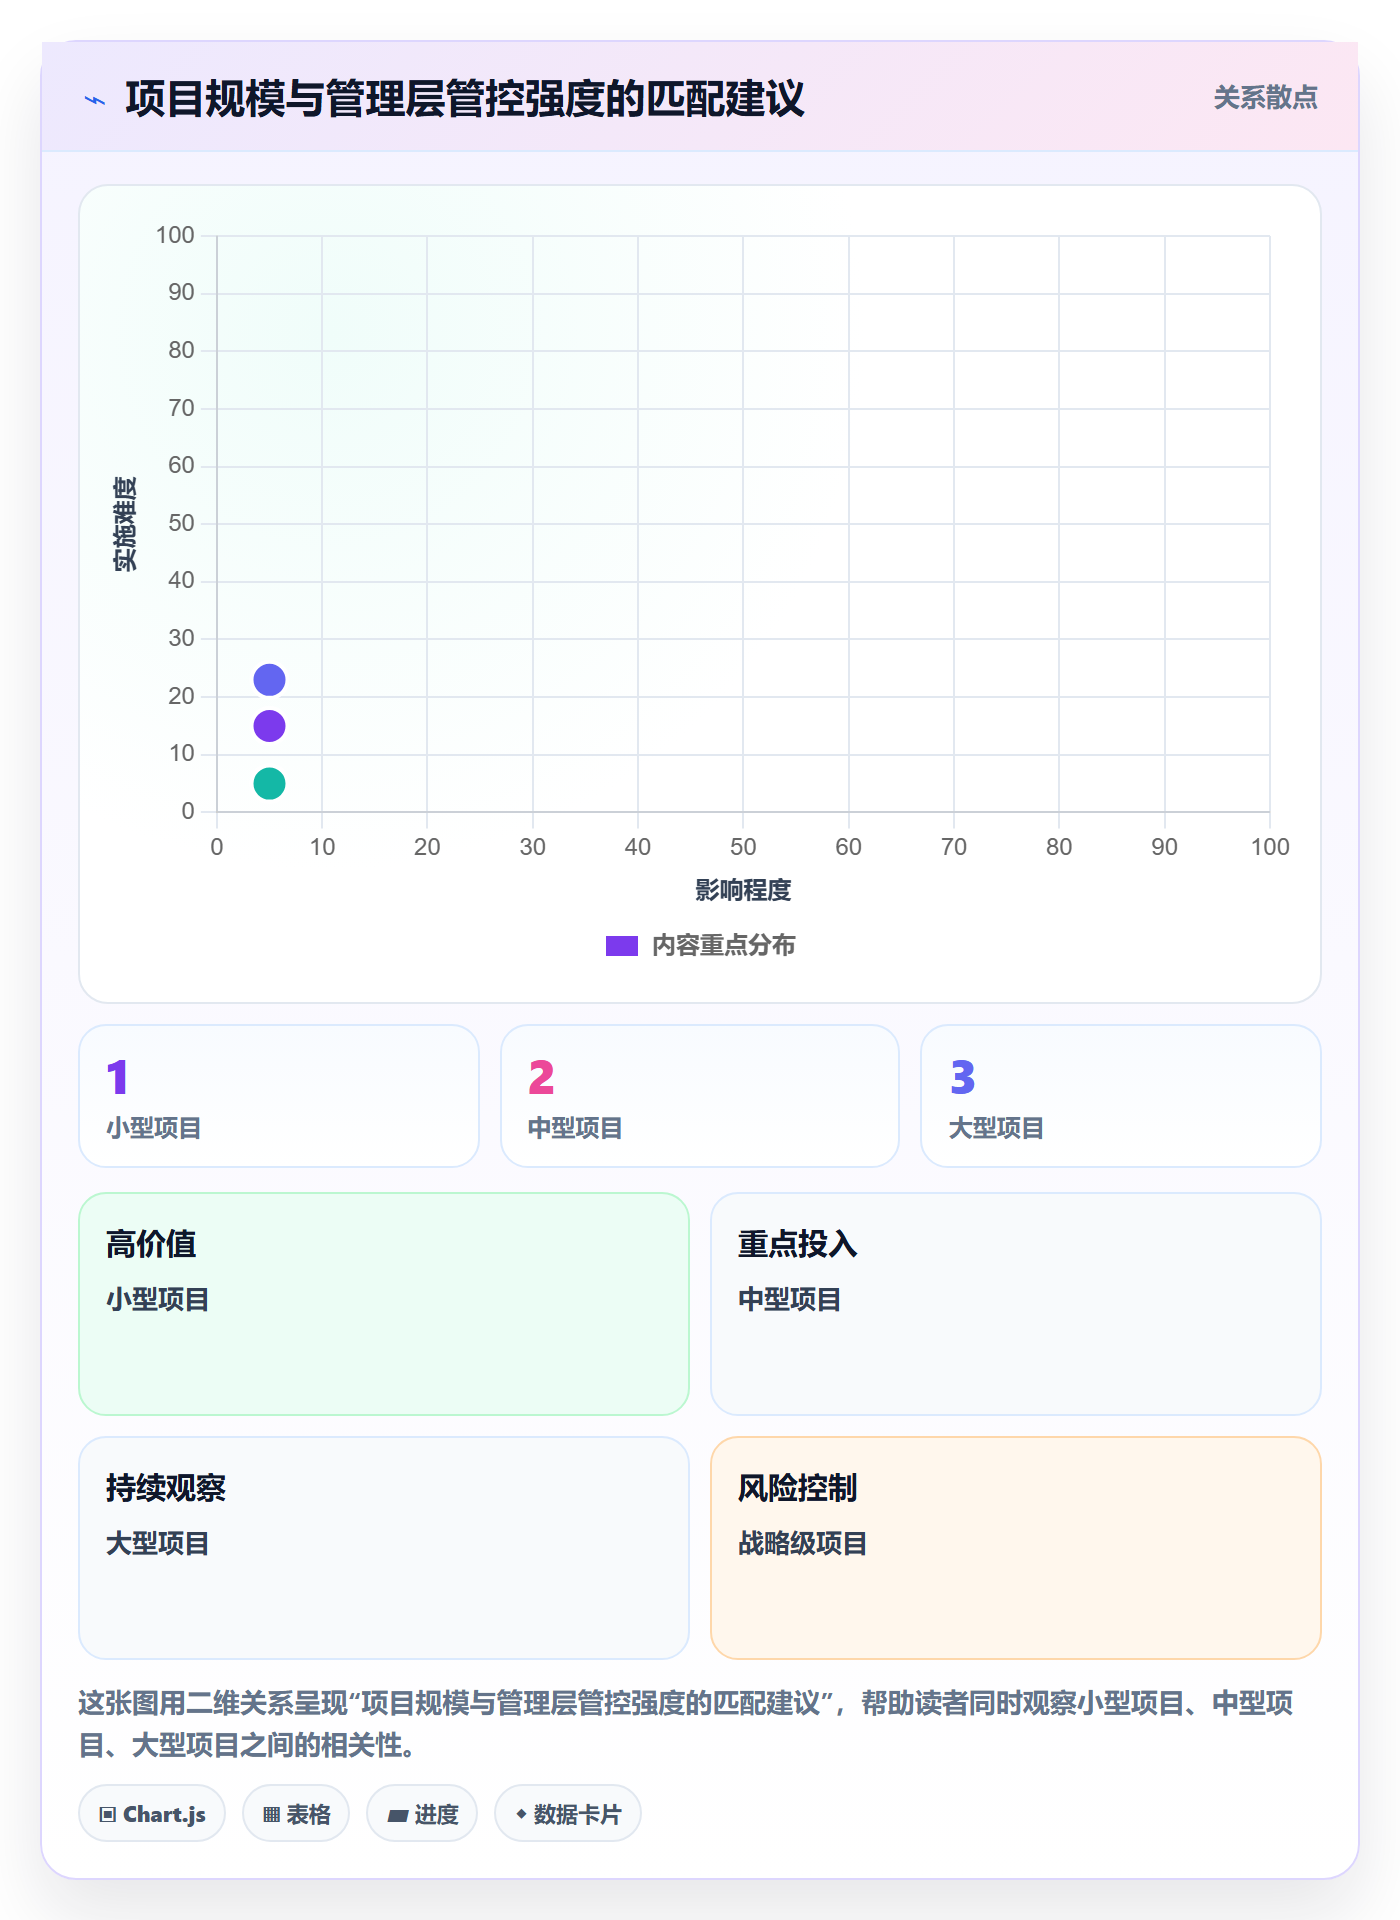This screenshot has width=1400, height=1920.
Task: Click the teal scatter point near 5
Action: 269,783
